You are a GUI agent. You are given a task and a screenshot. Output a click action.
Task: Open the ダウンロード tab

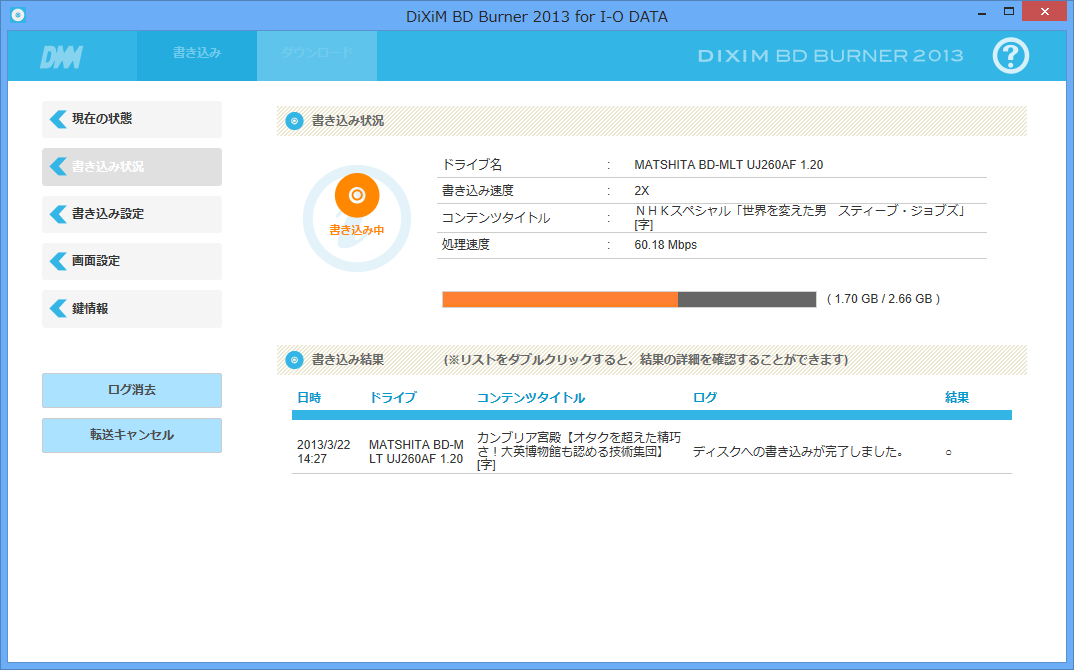pyautogui.click(x=316, y=53)
